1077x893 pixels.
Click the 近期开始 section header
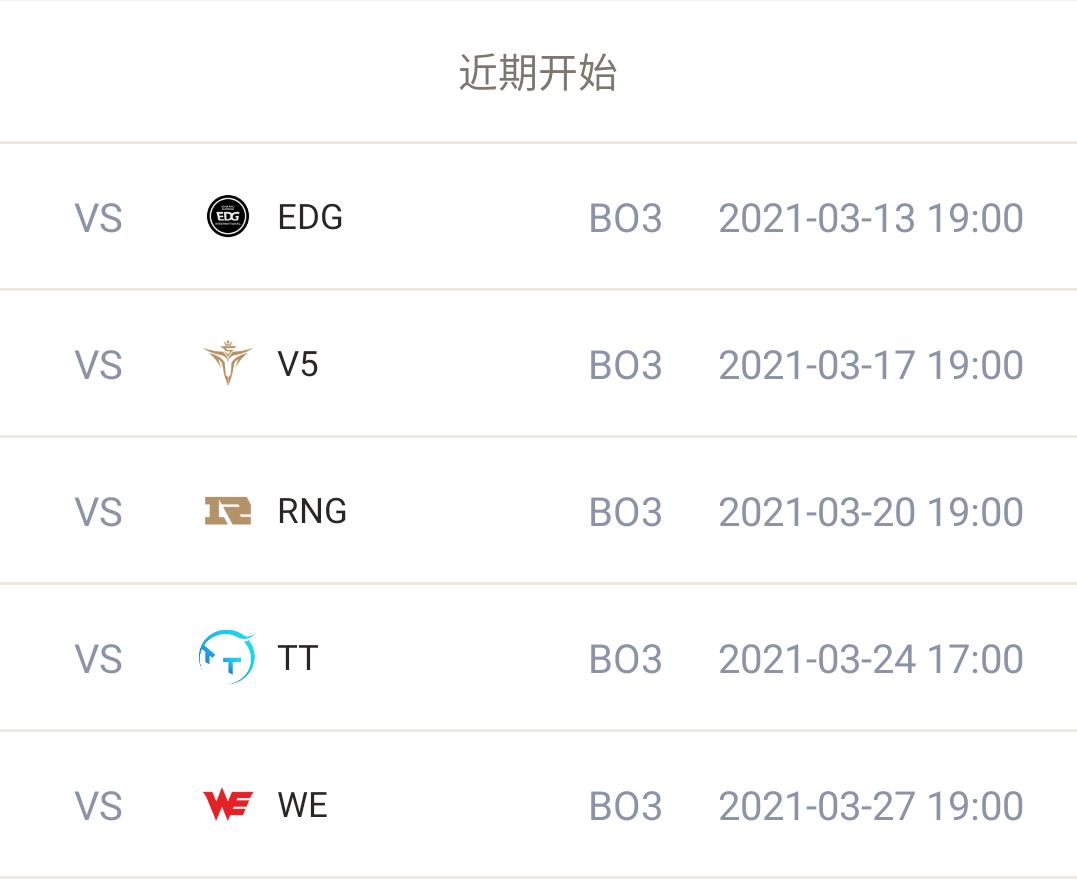point(538,72)
